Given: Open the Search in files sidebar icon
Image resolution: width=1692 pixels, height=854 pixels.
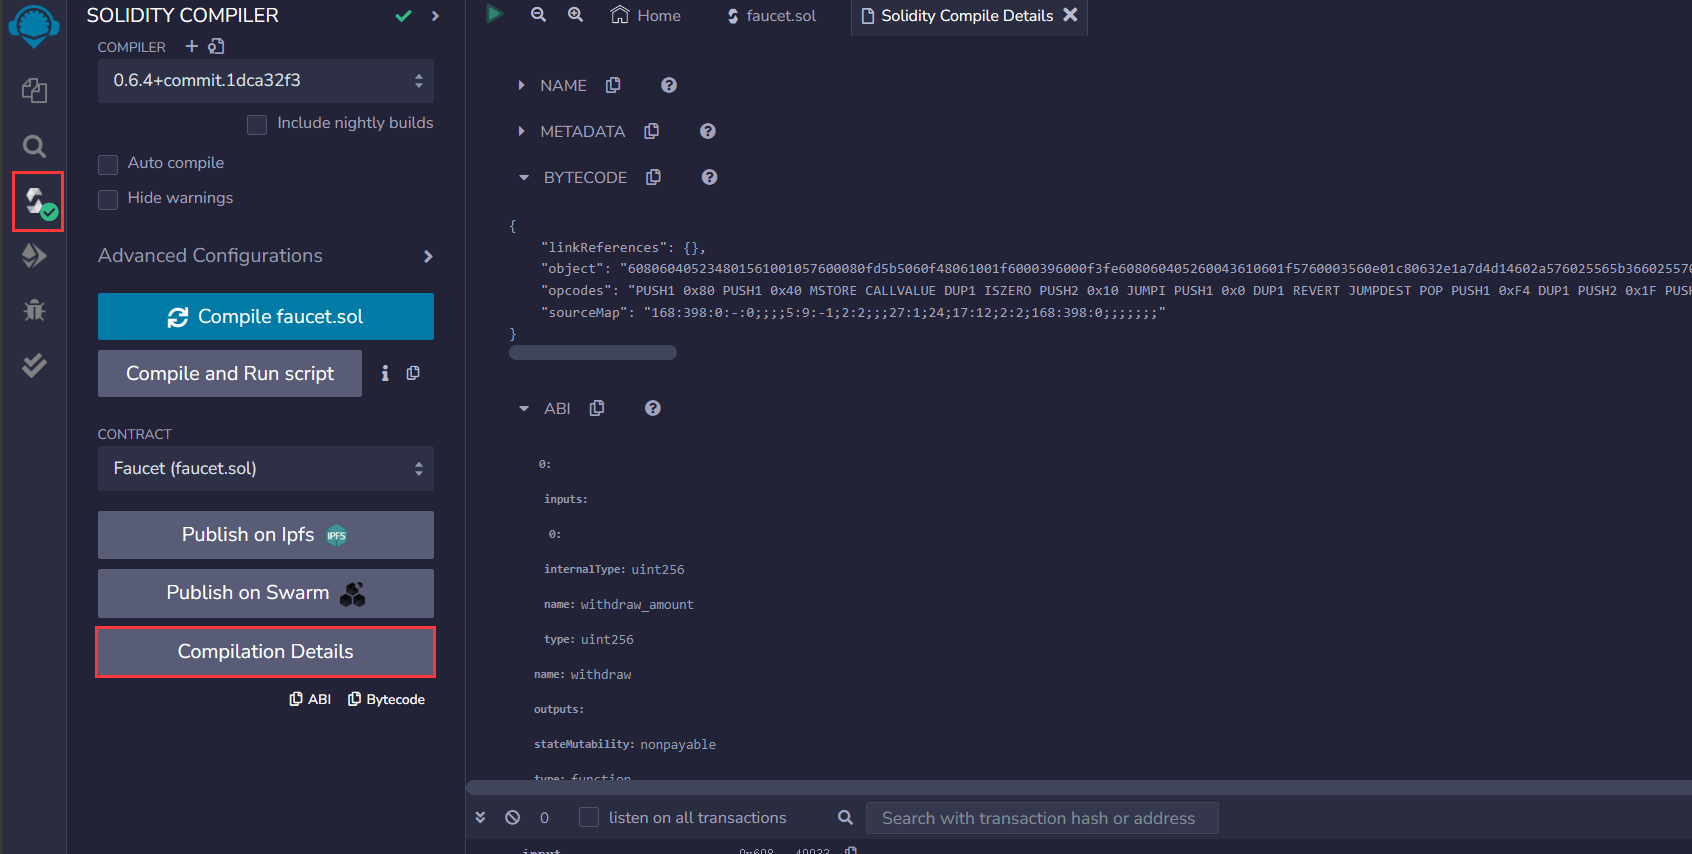Looking at the screenshot, I should pyautogui.click(x=34, y=147).
